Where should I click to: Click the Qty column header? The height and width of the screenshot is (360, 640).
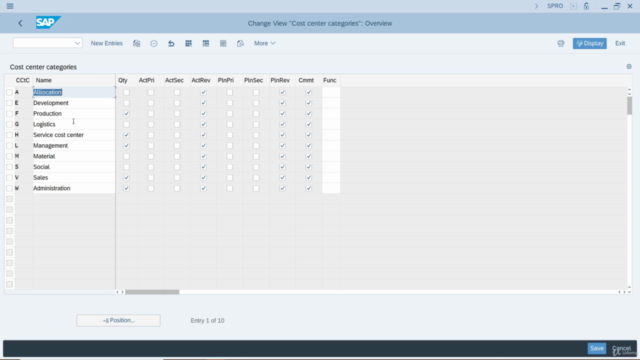[126, 80]
